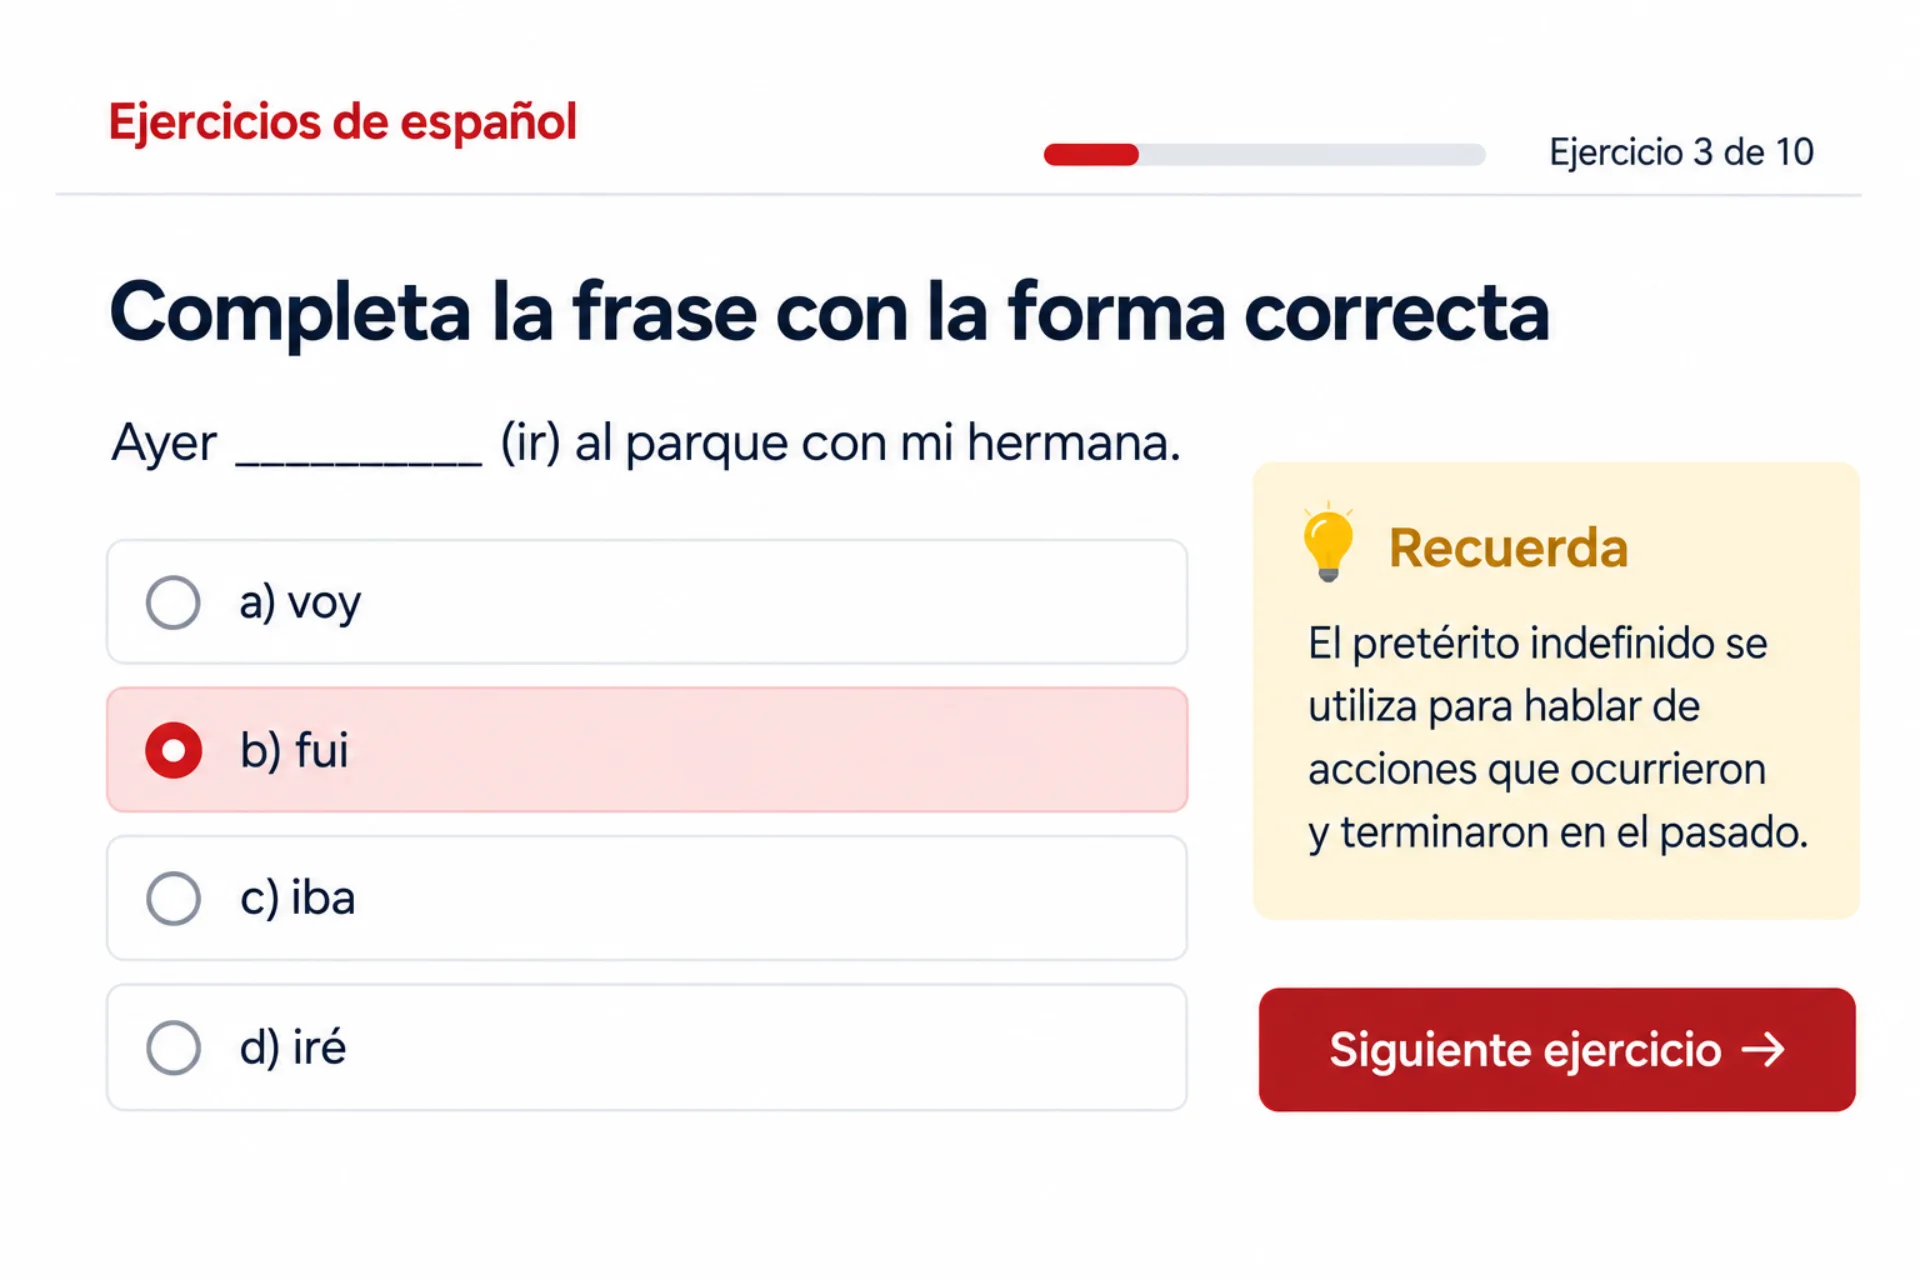Click the red filled part of the progress bar
This screenshot has height=1280, width=1920.
tap(1091, 154)
